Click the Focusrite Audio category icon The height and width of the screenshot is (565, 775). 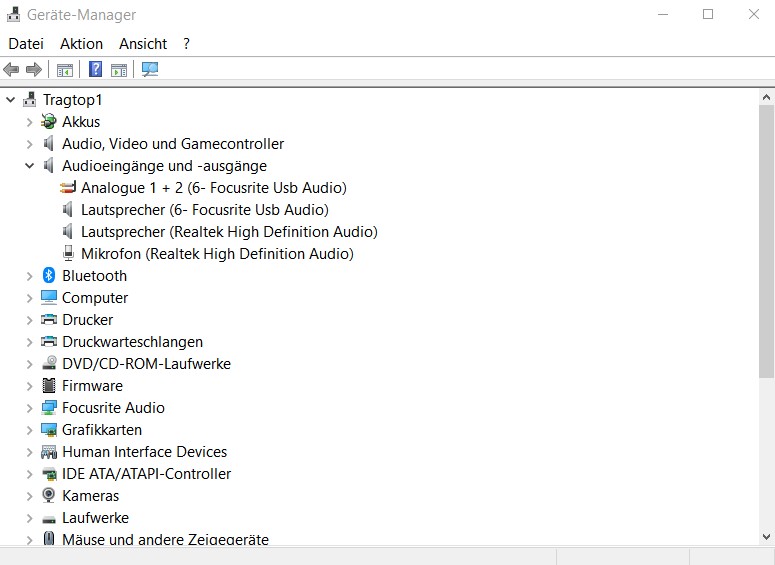click(x=49, y=407)
